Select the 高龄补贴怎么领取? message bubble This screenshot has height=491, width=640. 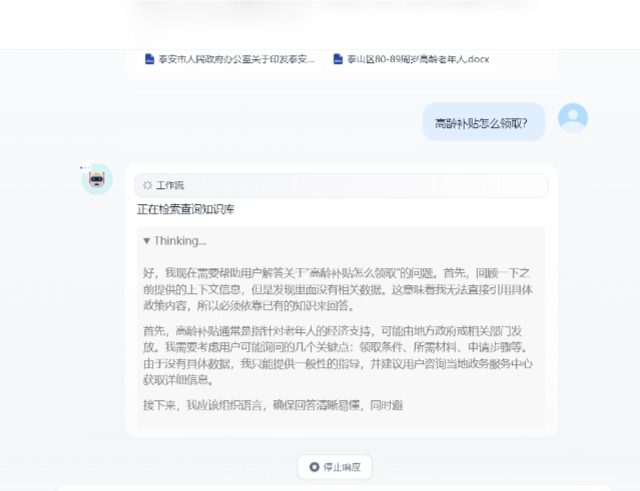pyautogui.click(x=484, y=122)
